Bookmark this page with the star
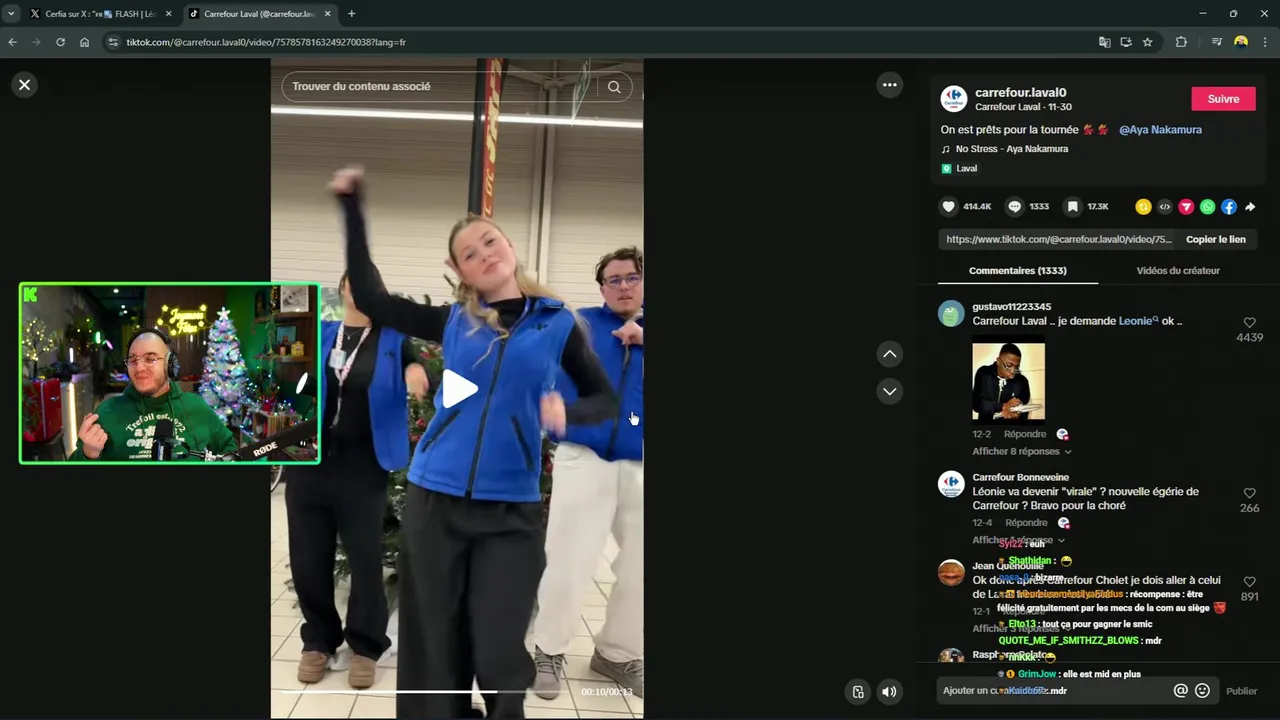Viewport: 1280px width, 720px height. 1147,42
